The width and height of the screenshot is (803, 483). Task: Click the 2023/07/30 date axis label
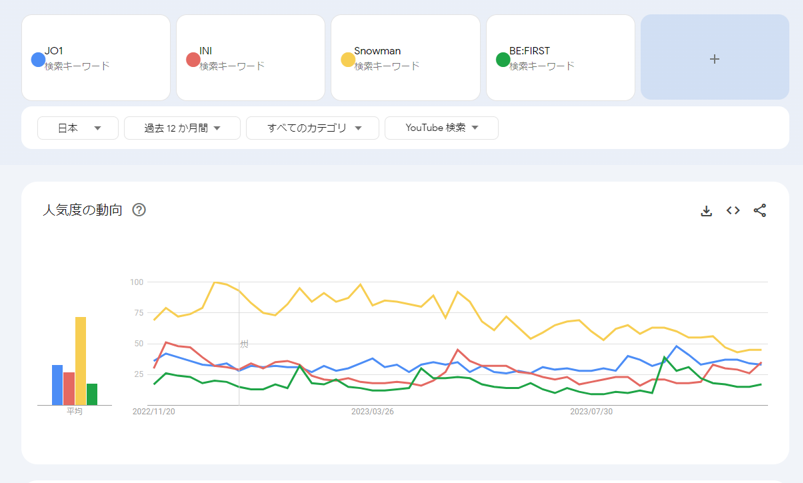591,412
